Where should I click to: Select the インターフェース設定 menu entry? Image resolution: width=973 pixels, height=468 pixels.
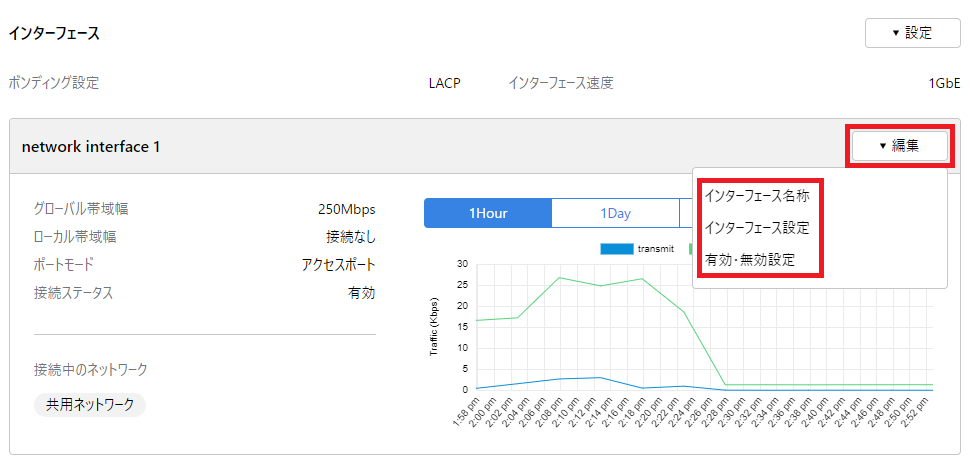756,227
